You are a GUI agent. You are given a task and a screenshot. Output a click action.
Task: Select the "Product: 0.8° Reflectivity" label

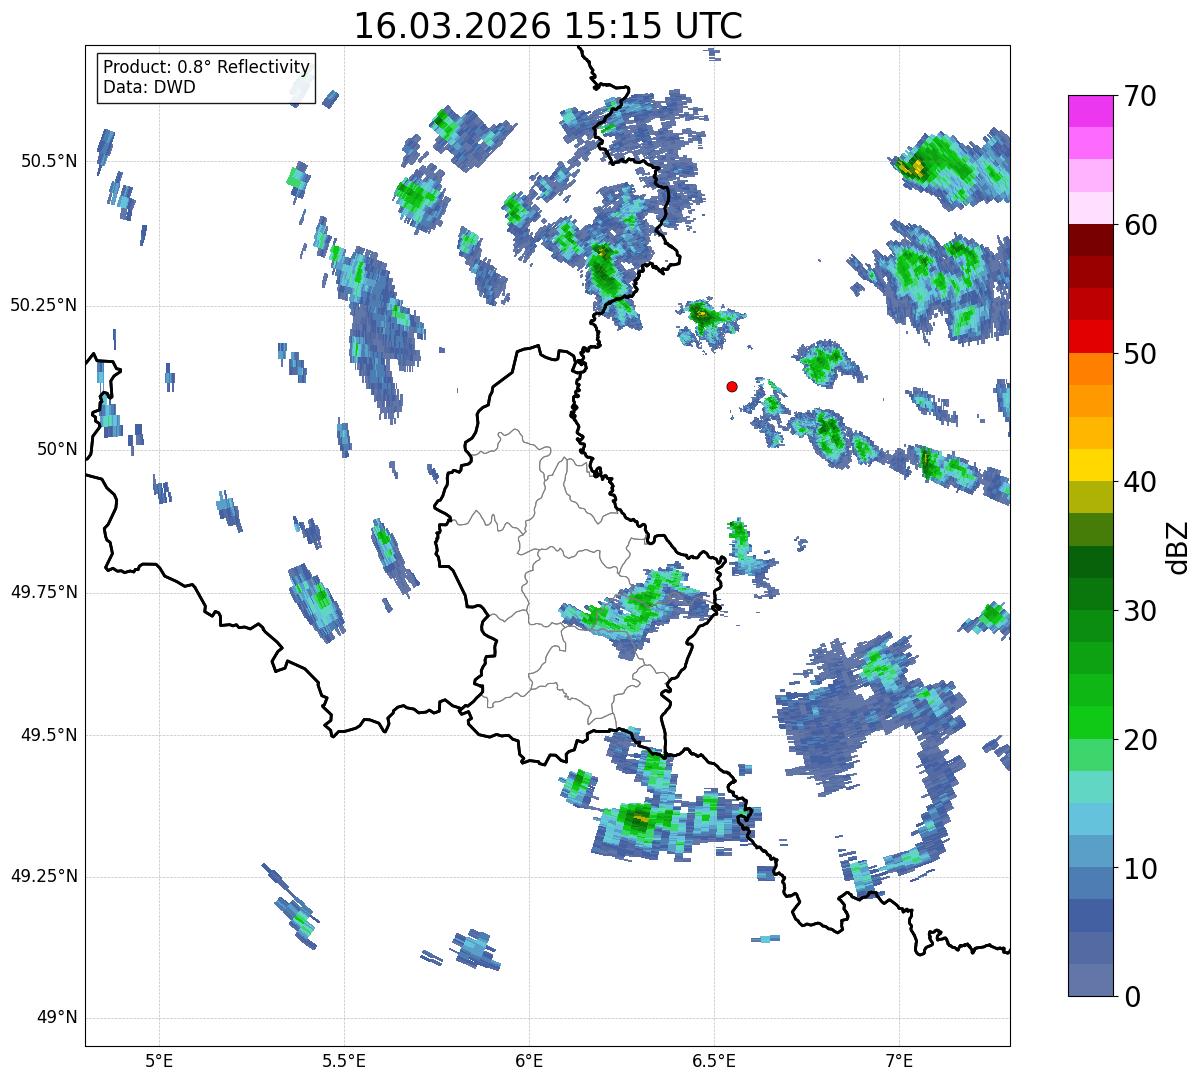coord(207,67)
